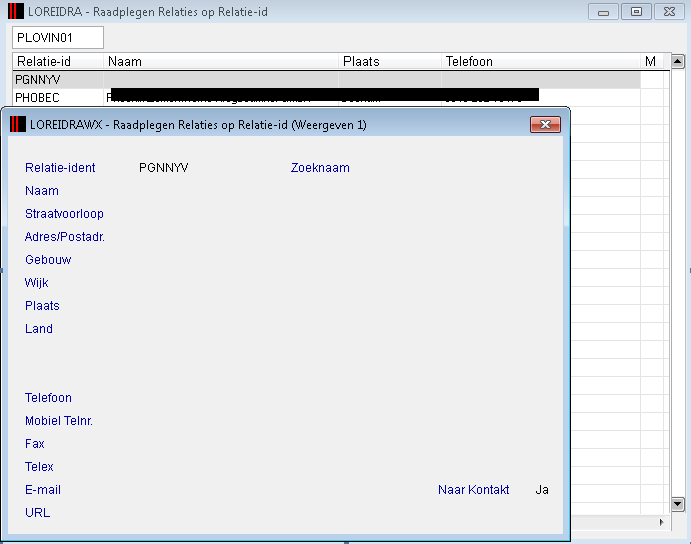Click the Adres/Postadr. label
The width and height of the screenshot is (691, 544).
(x=65, y=237)
